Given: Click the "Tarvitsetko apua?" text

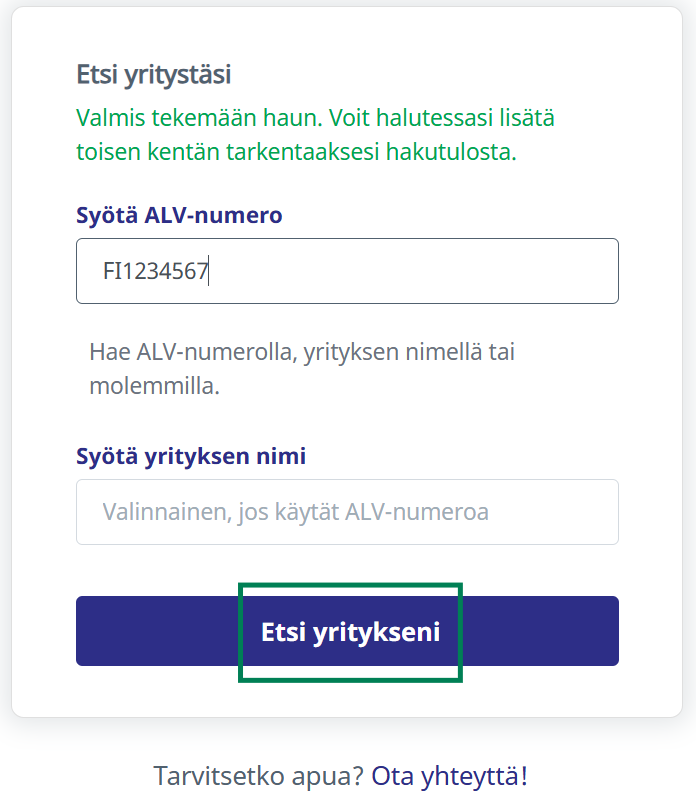Looking at the screenshot, I should (259, 775).
